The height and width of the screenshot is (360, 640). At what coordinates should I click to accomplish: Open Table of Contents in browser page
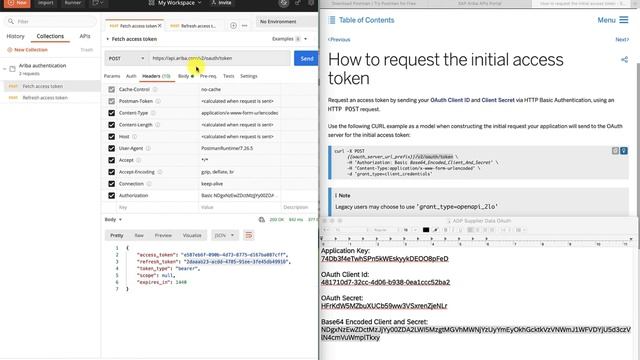coord(361,20)
